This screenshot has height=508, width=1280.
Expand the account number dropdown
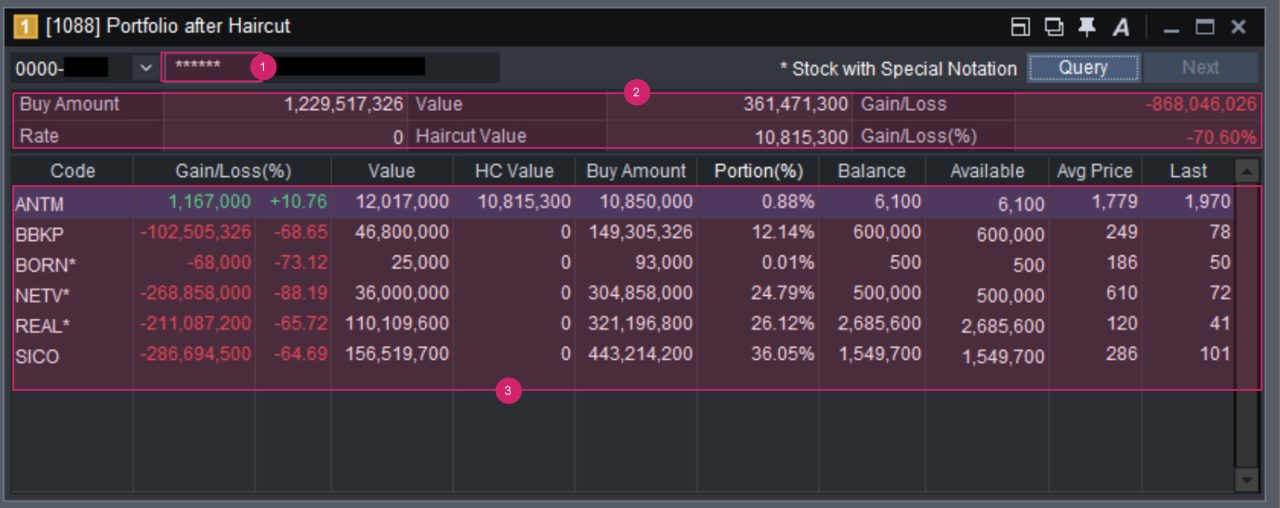144,68
